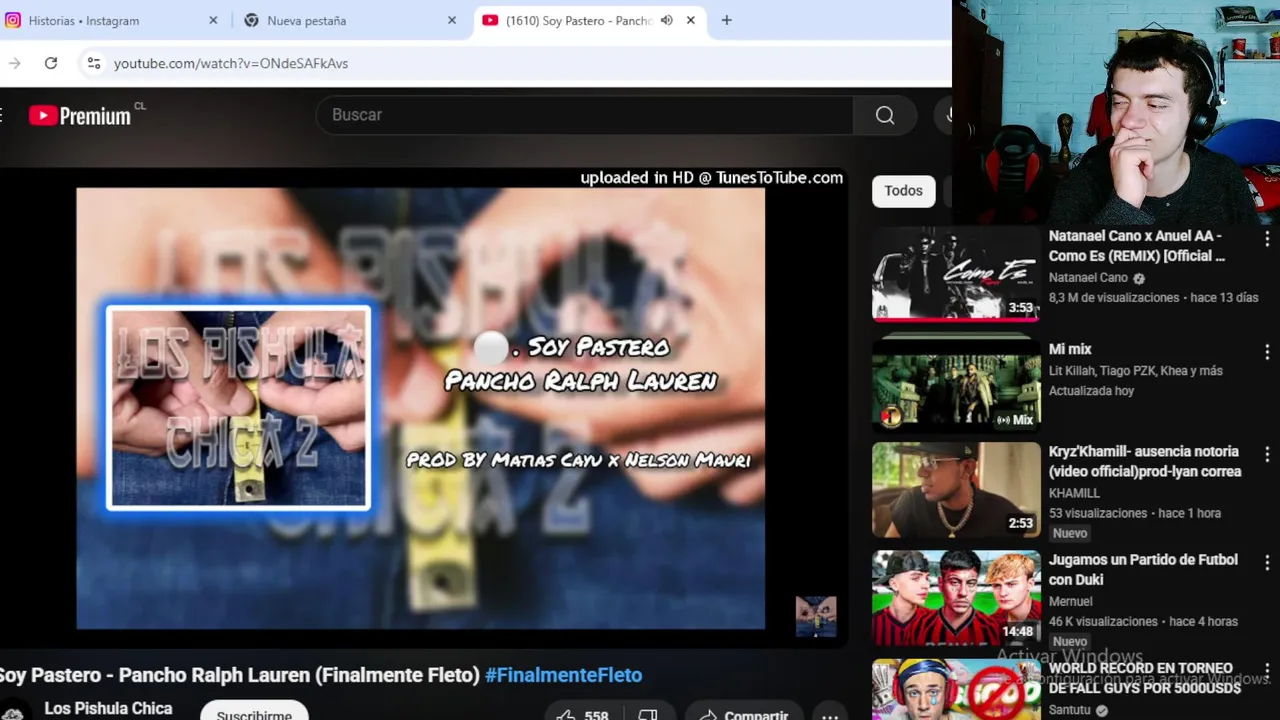Click Kryz'Khamill ausencia notoria title
This screenshot has height=720, width=1280.
point(1145,461)
